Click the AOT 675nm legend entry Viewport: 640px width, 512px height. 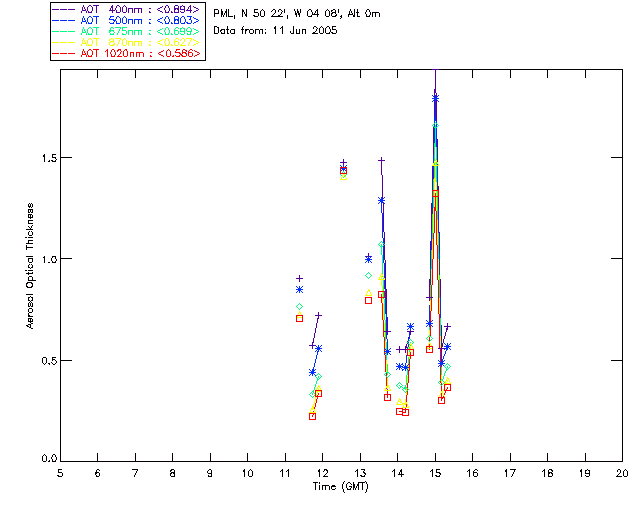(127, 31)
